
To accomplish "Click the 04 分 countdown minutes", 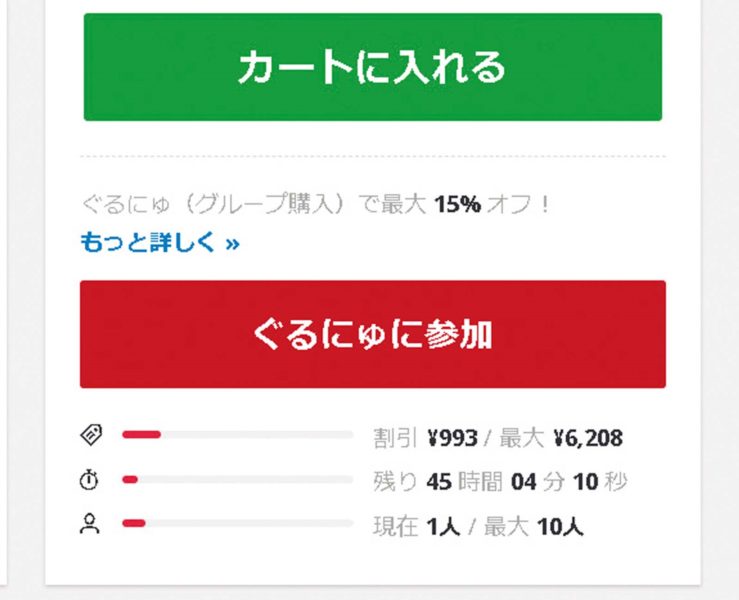I will pos(538,482).
